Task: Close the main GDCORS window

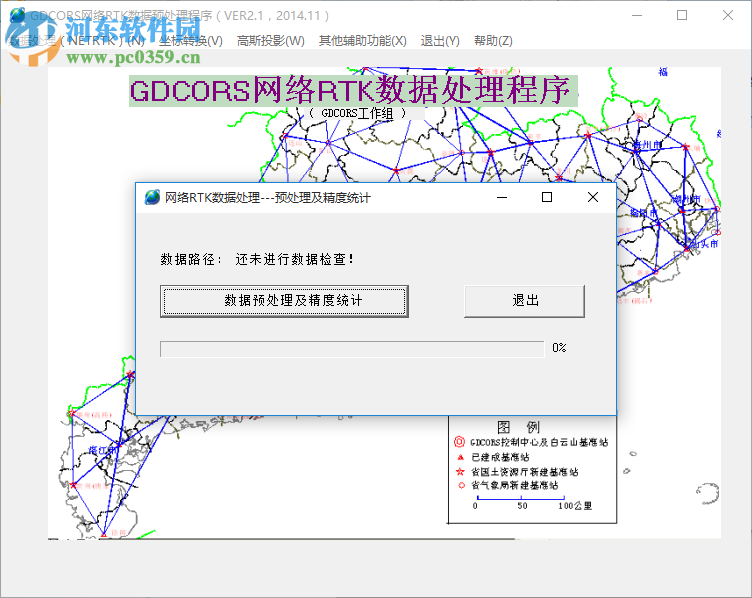Action: pyautogui.click(x=728, y=15)
